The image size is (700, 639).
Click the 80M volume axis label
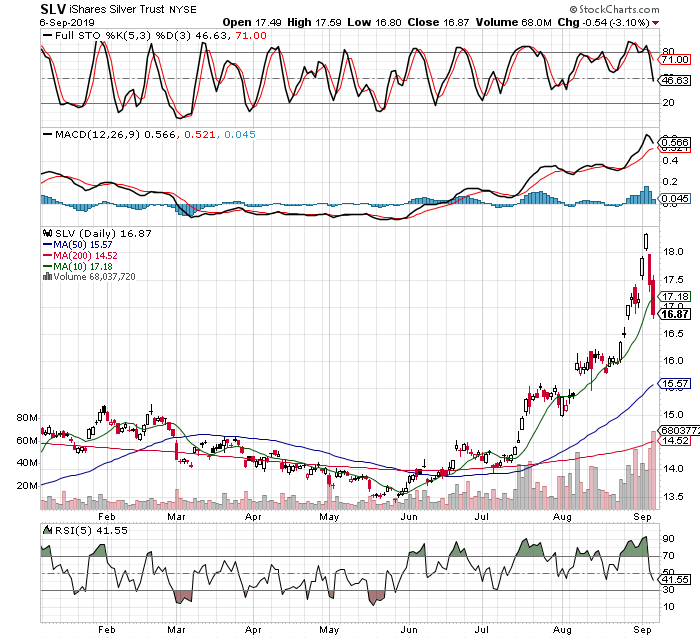(27, 418)
